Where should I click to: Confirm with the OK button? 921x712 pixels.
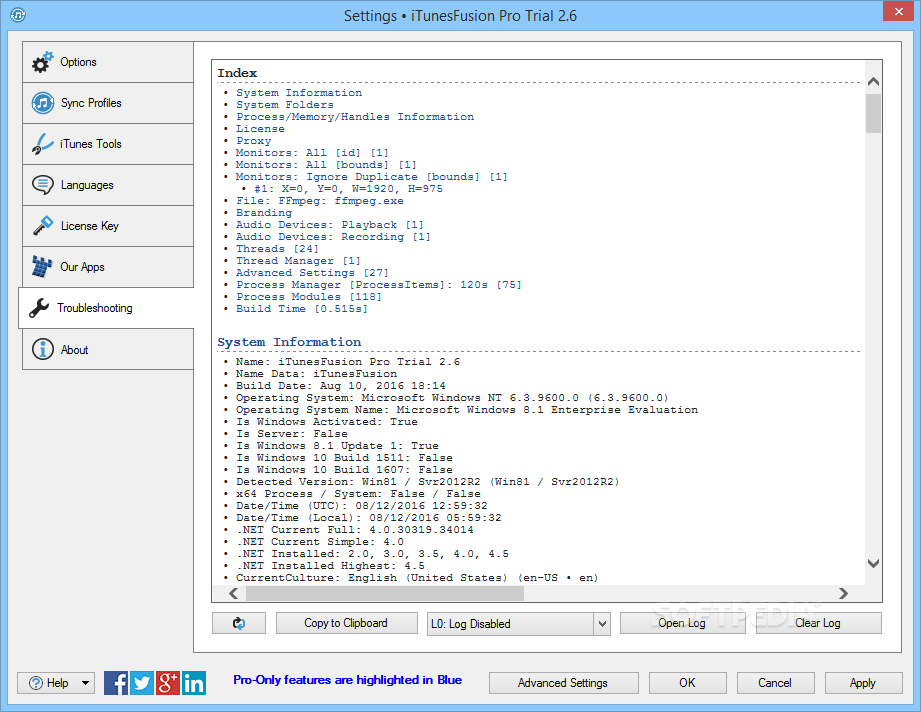[688, 683]
